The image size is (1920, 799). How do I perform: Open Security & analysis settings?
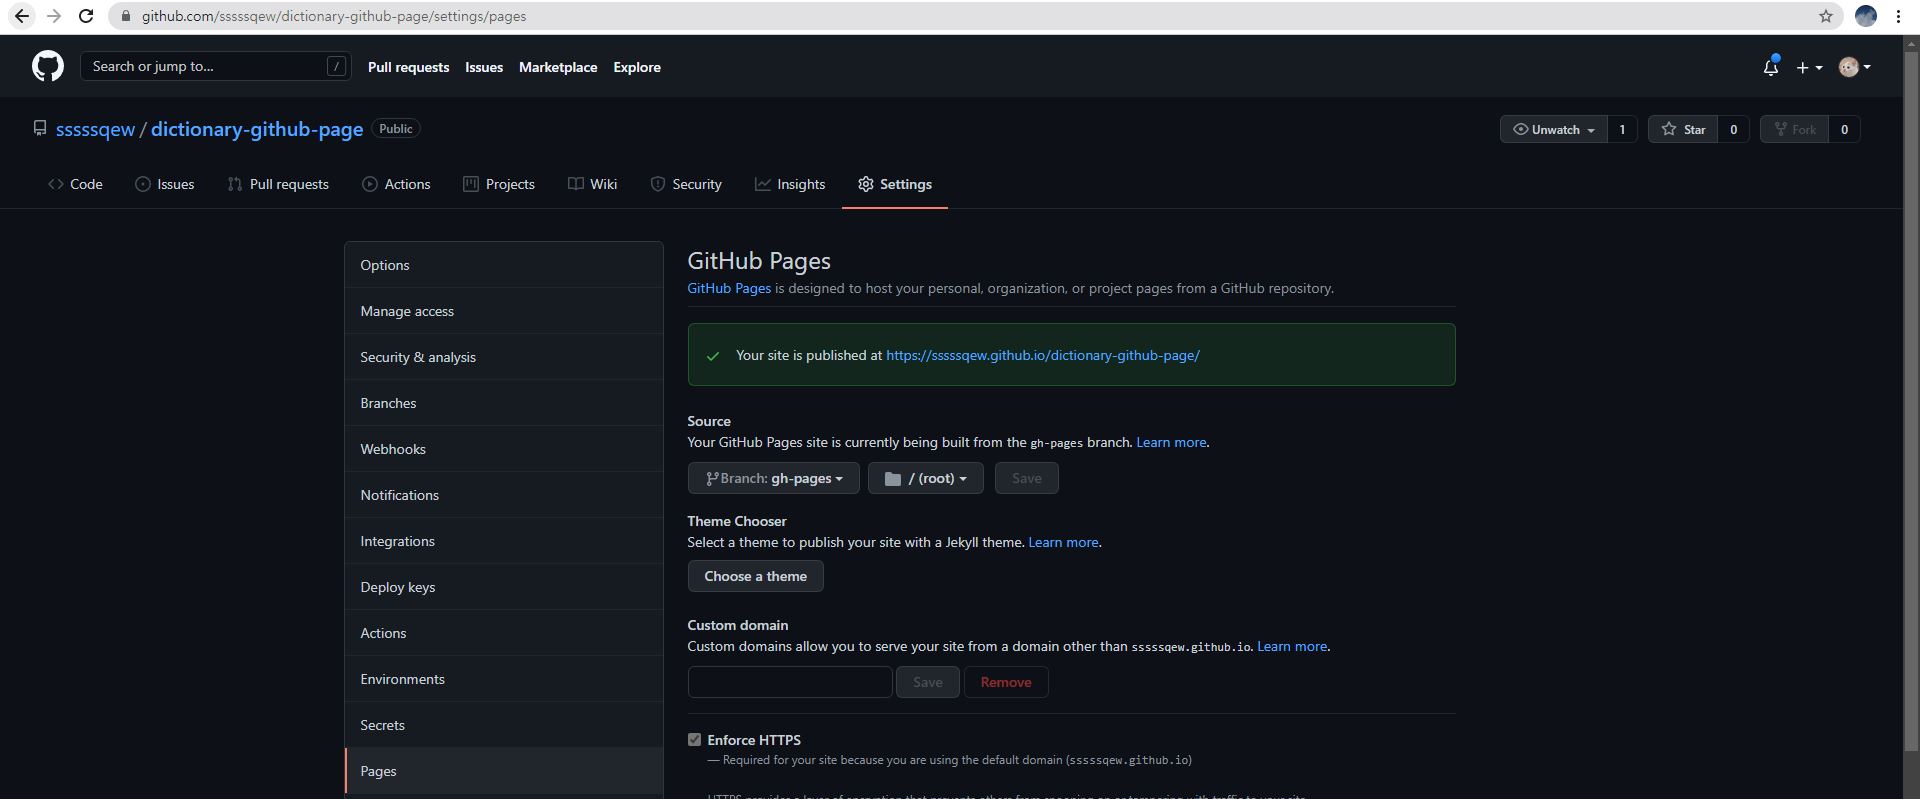(504, 357)
